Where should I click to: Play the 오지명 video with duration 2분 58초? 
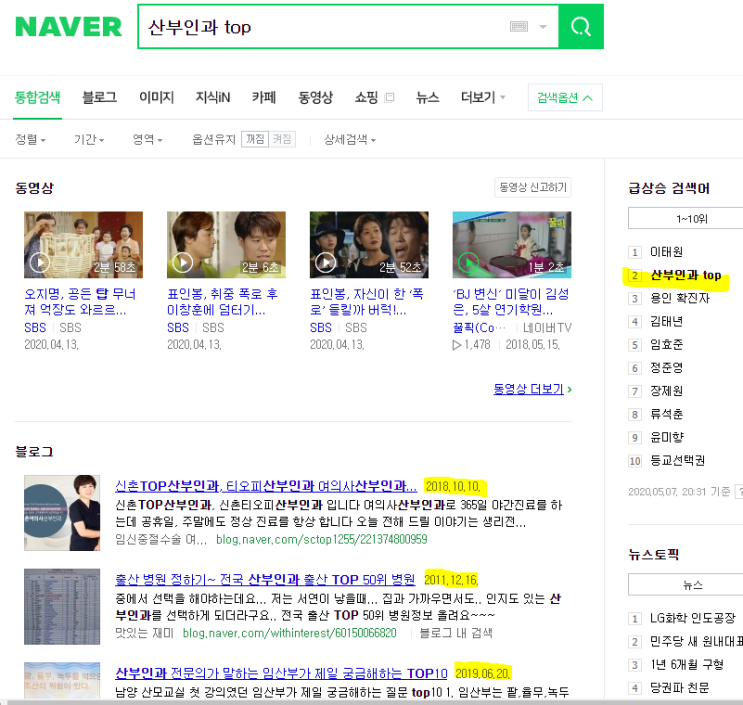coord(83,244)
